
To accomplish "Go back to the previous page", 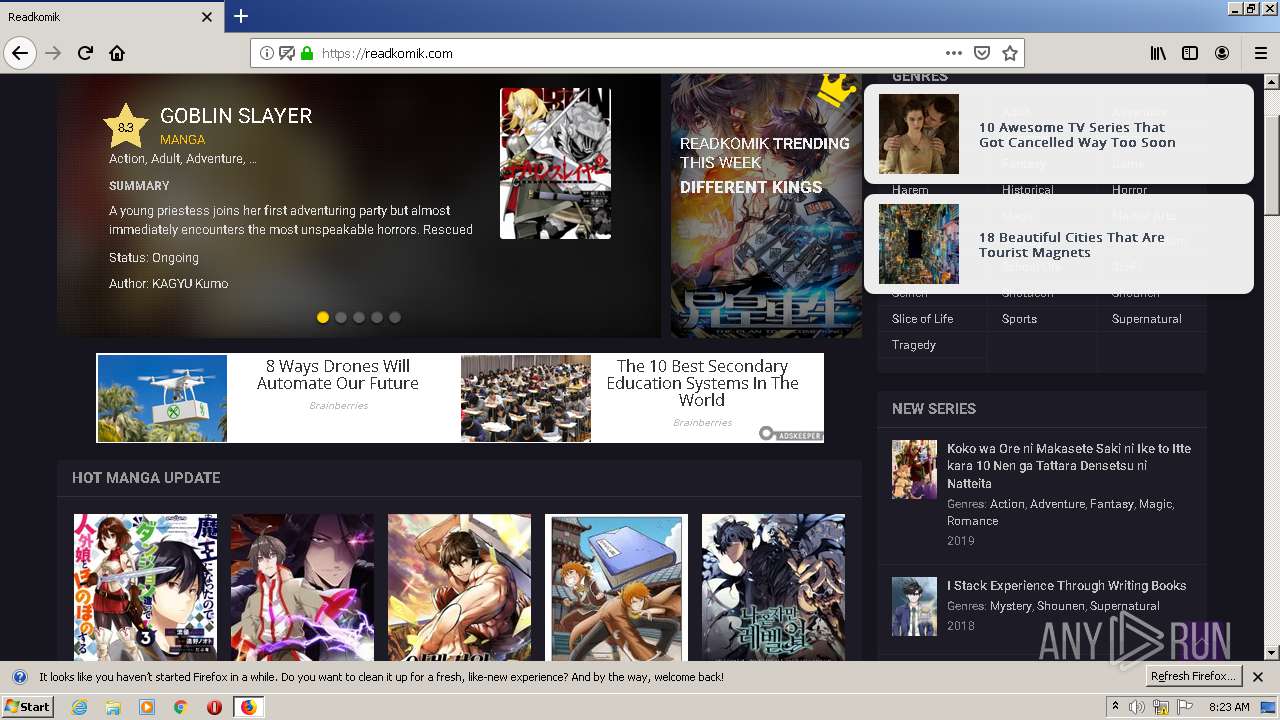I will [x=20, y=53].
